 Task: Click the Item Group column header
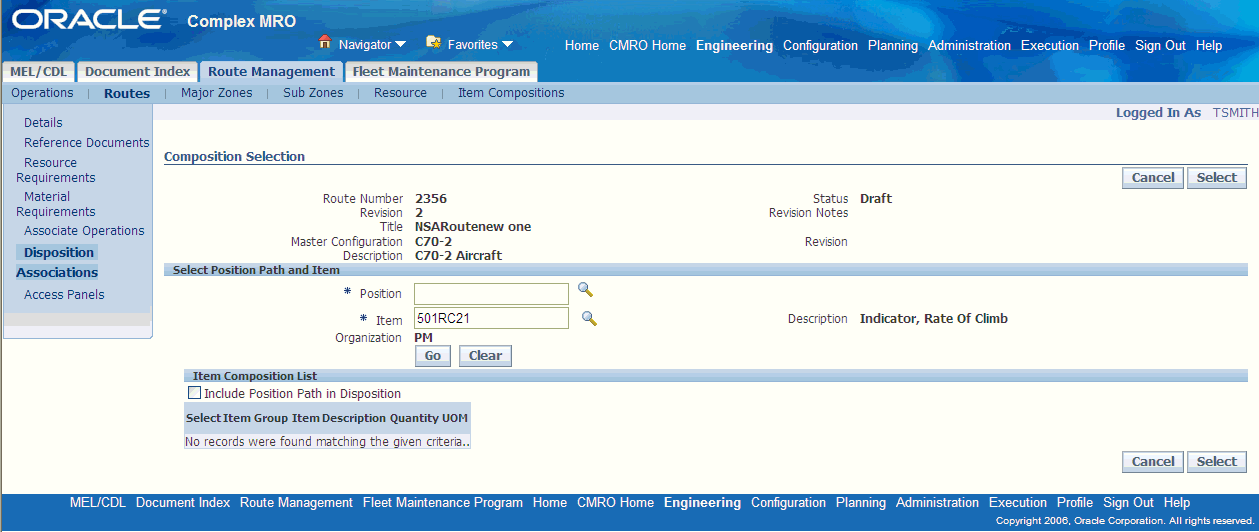(256, 417)
